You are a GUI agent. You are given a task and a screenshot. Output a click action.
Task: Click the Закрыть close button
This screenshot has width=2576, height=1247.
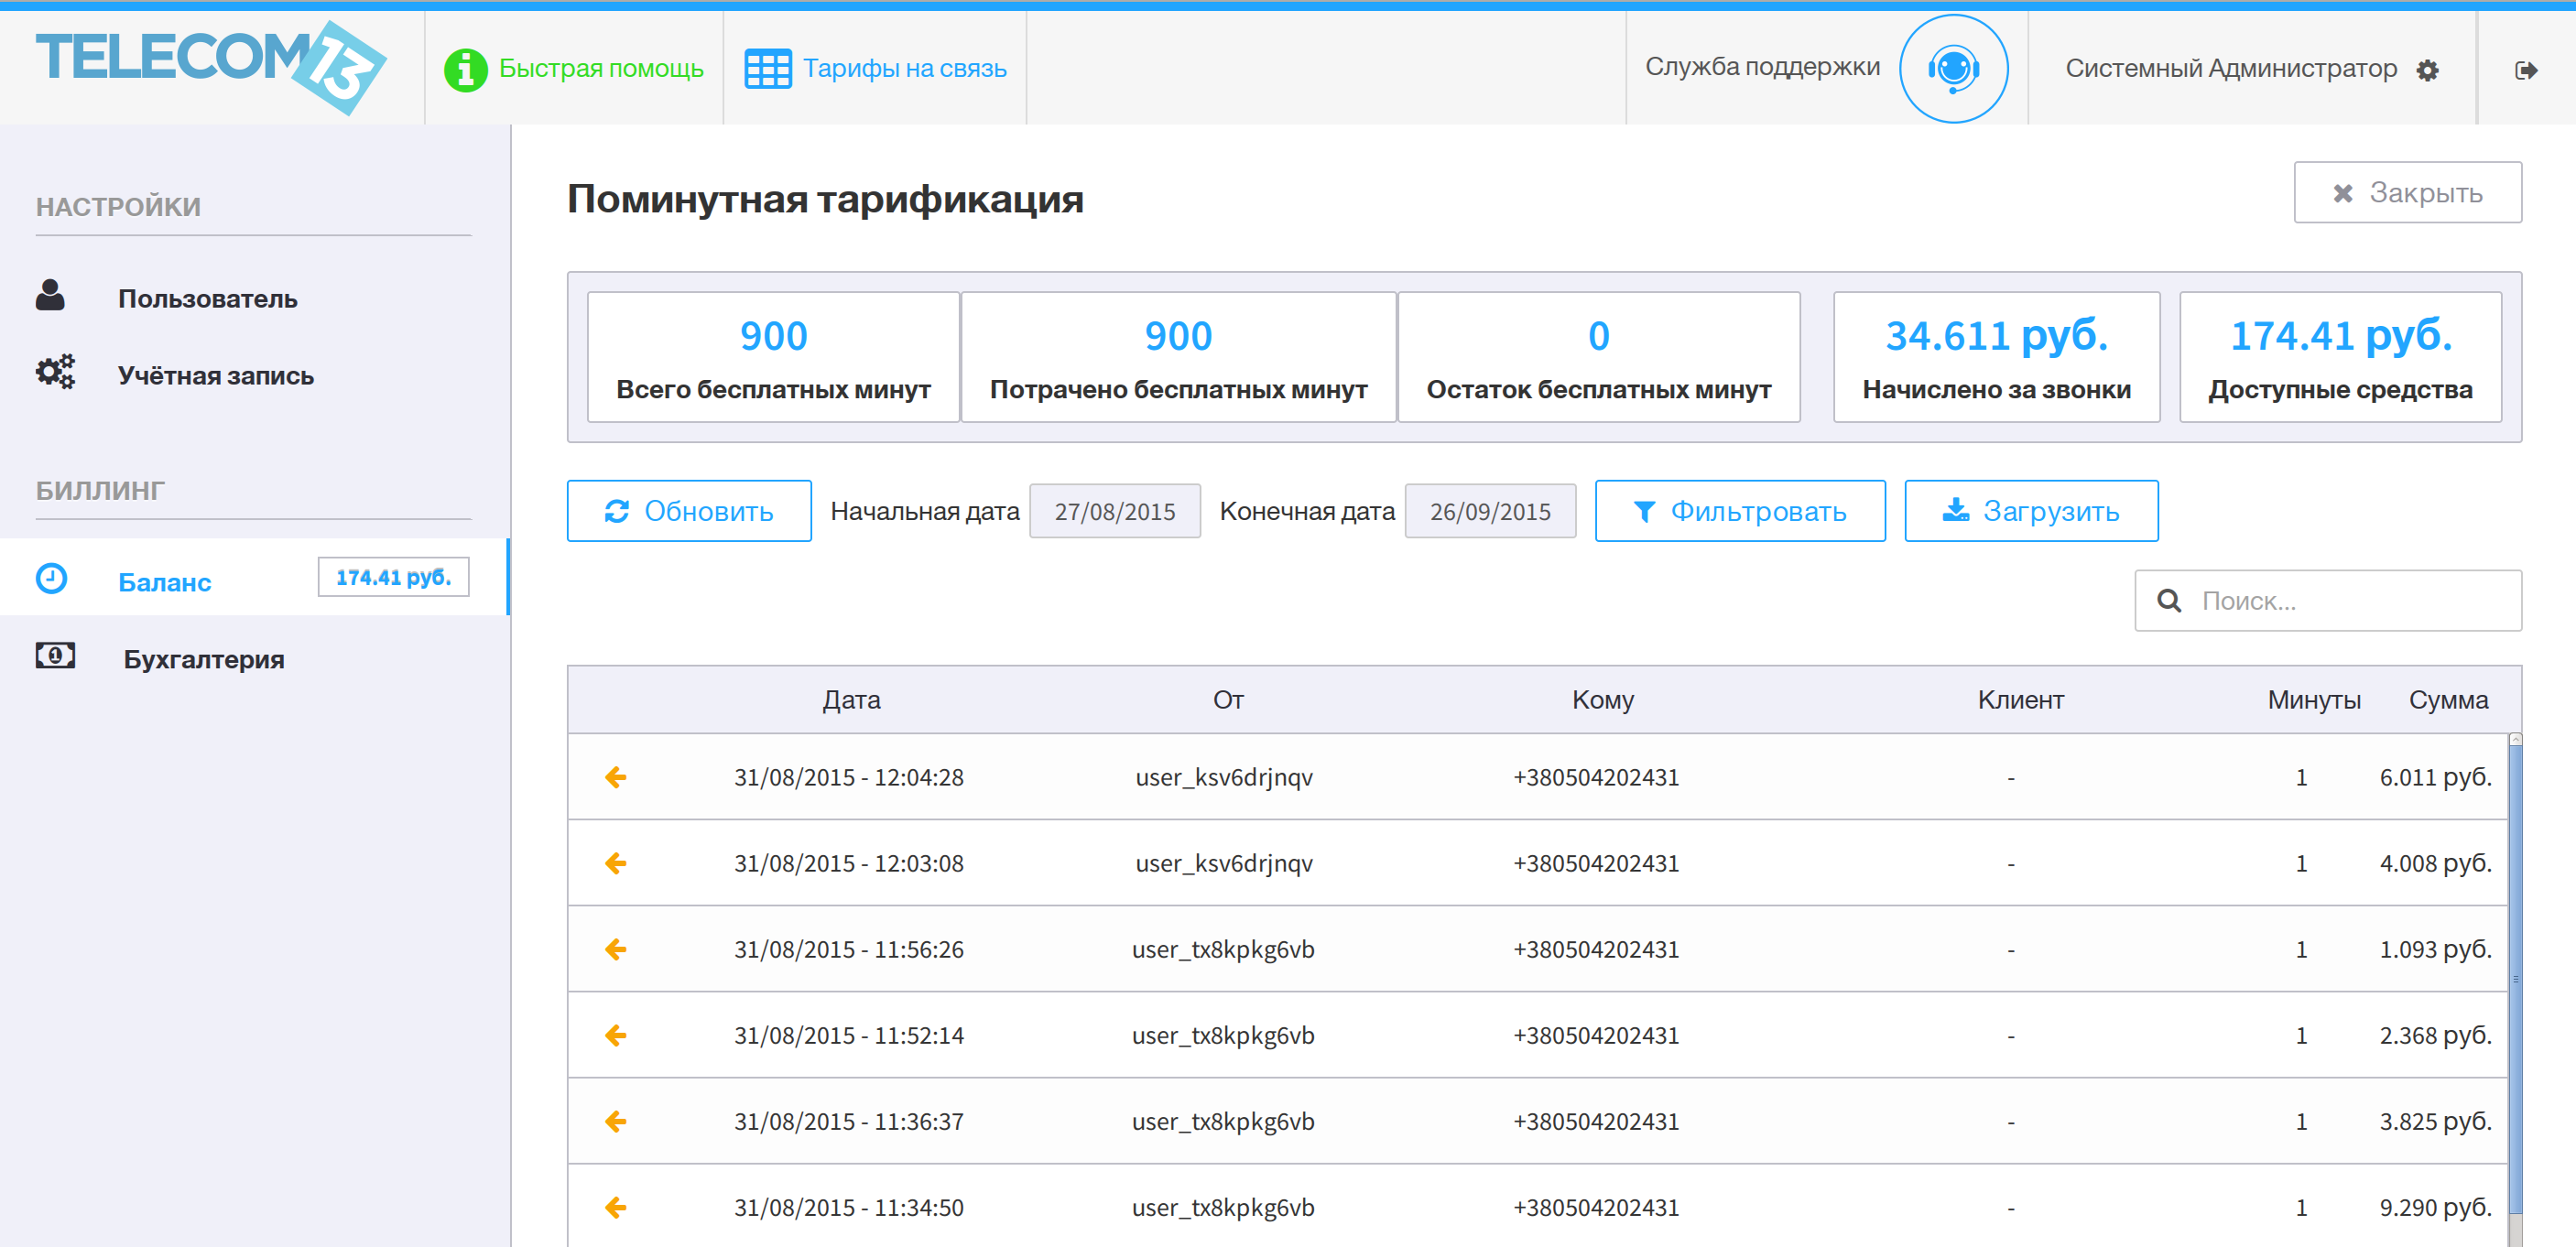[x=2407, y=192]
